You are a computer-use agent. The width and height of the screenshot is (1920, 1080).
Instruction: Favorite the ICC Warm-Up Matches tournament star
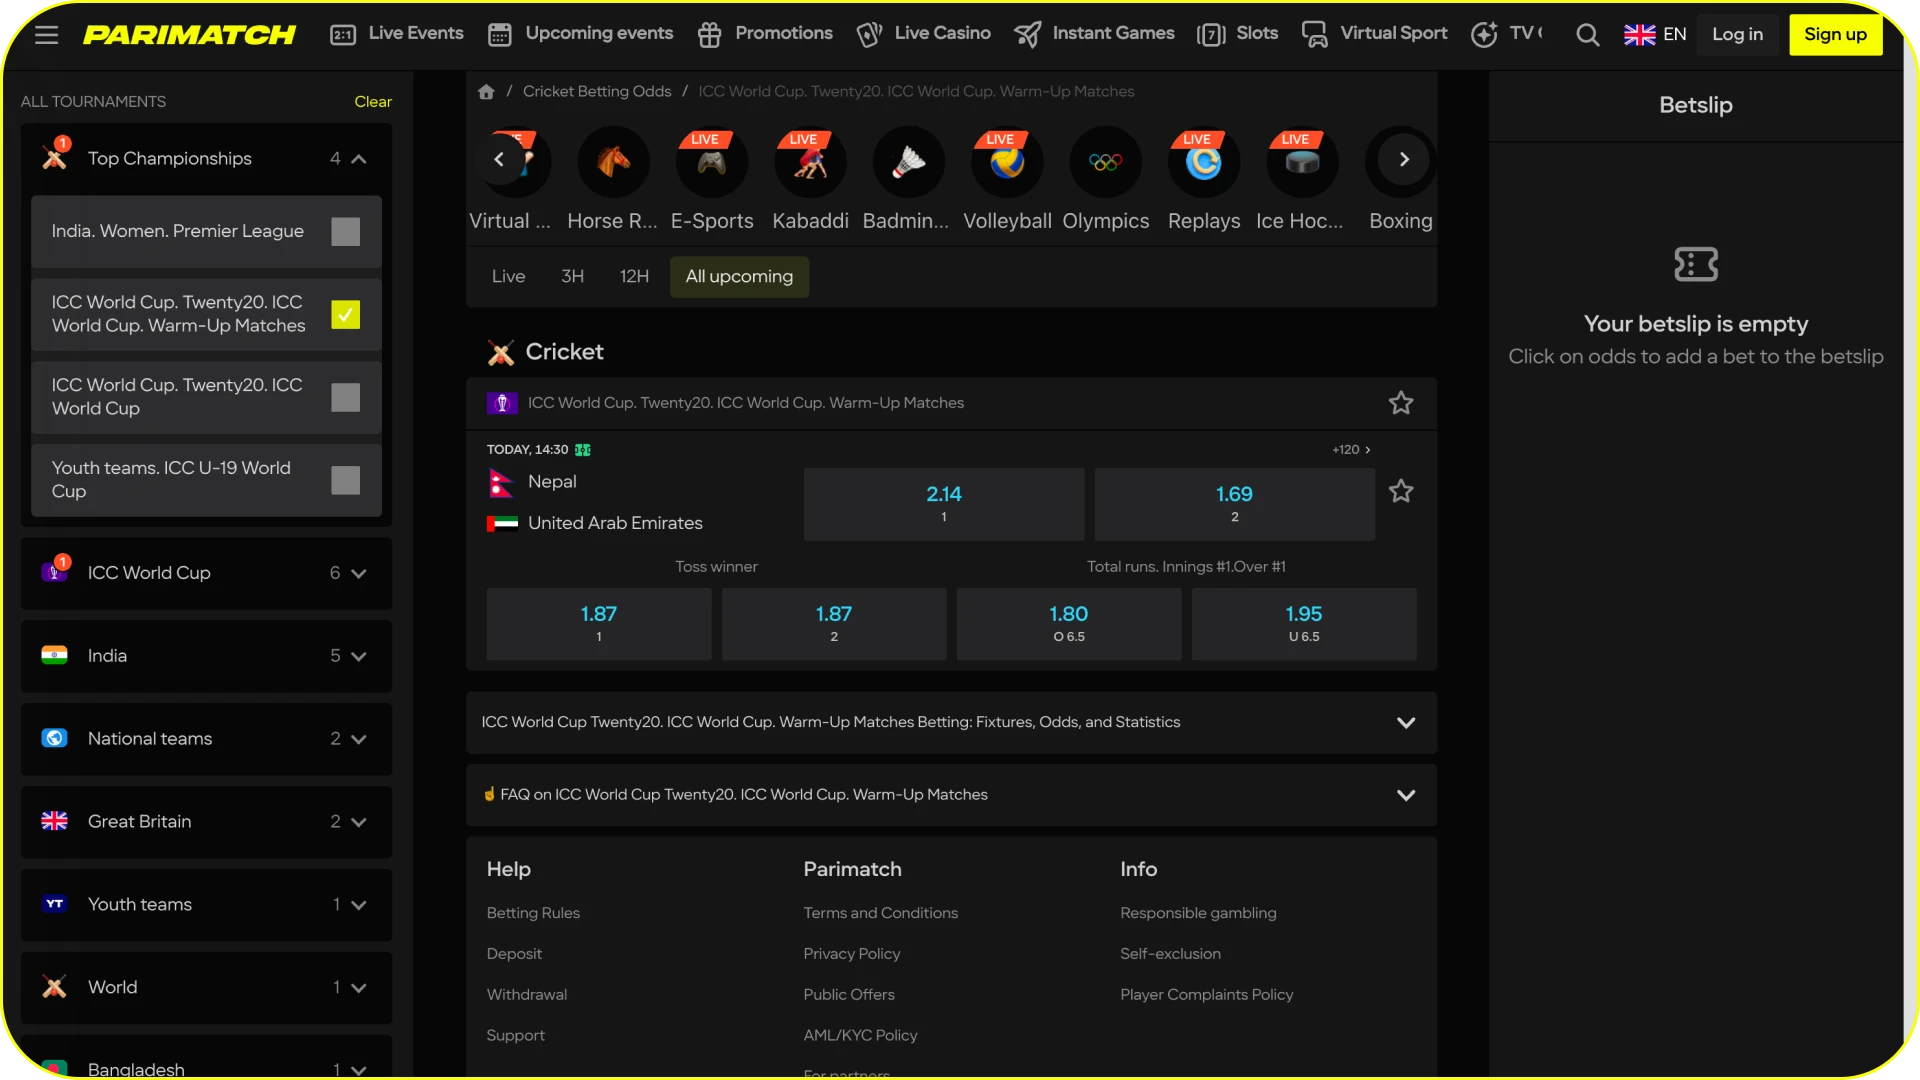coord(1401,403)
